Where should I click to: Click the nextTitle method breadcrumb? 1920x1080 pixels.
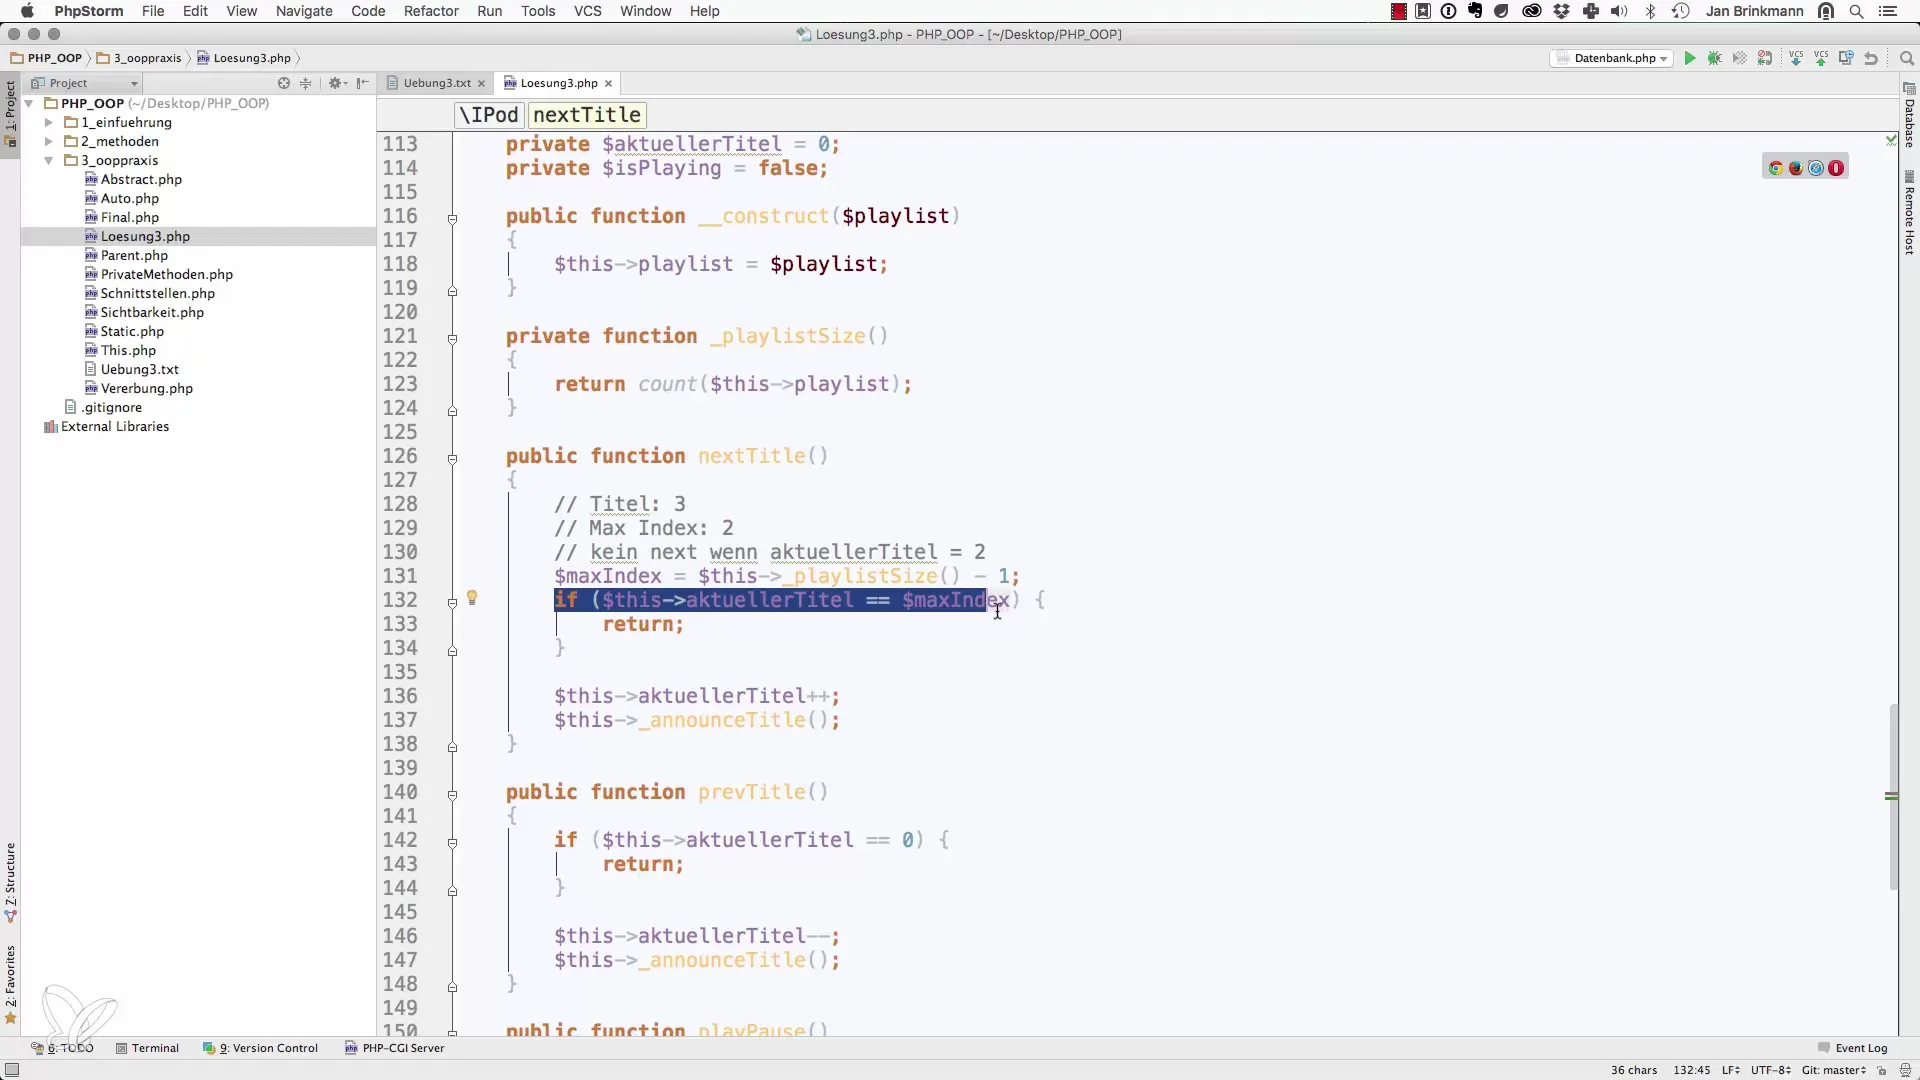click(x=587, y=114)
